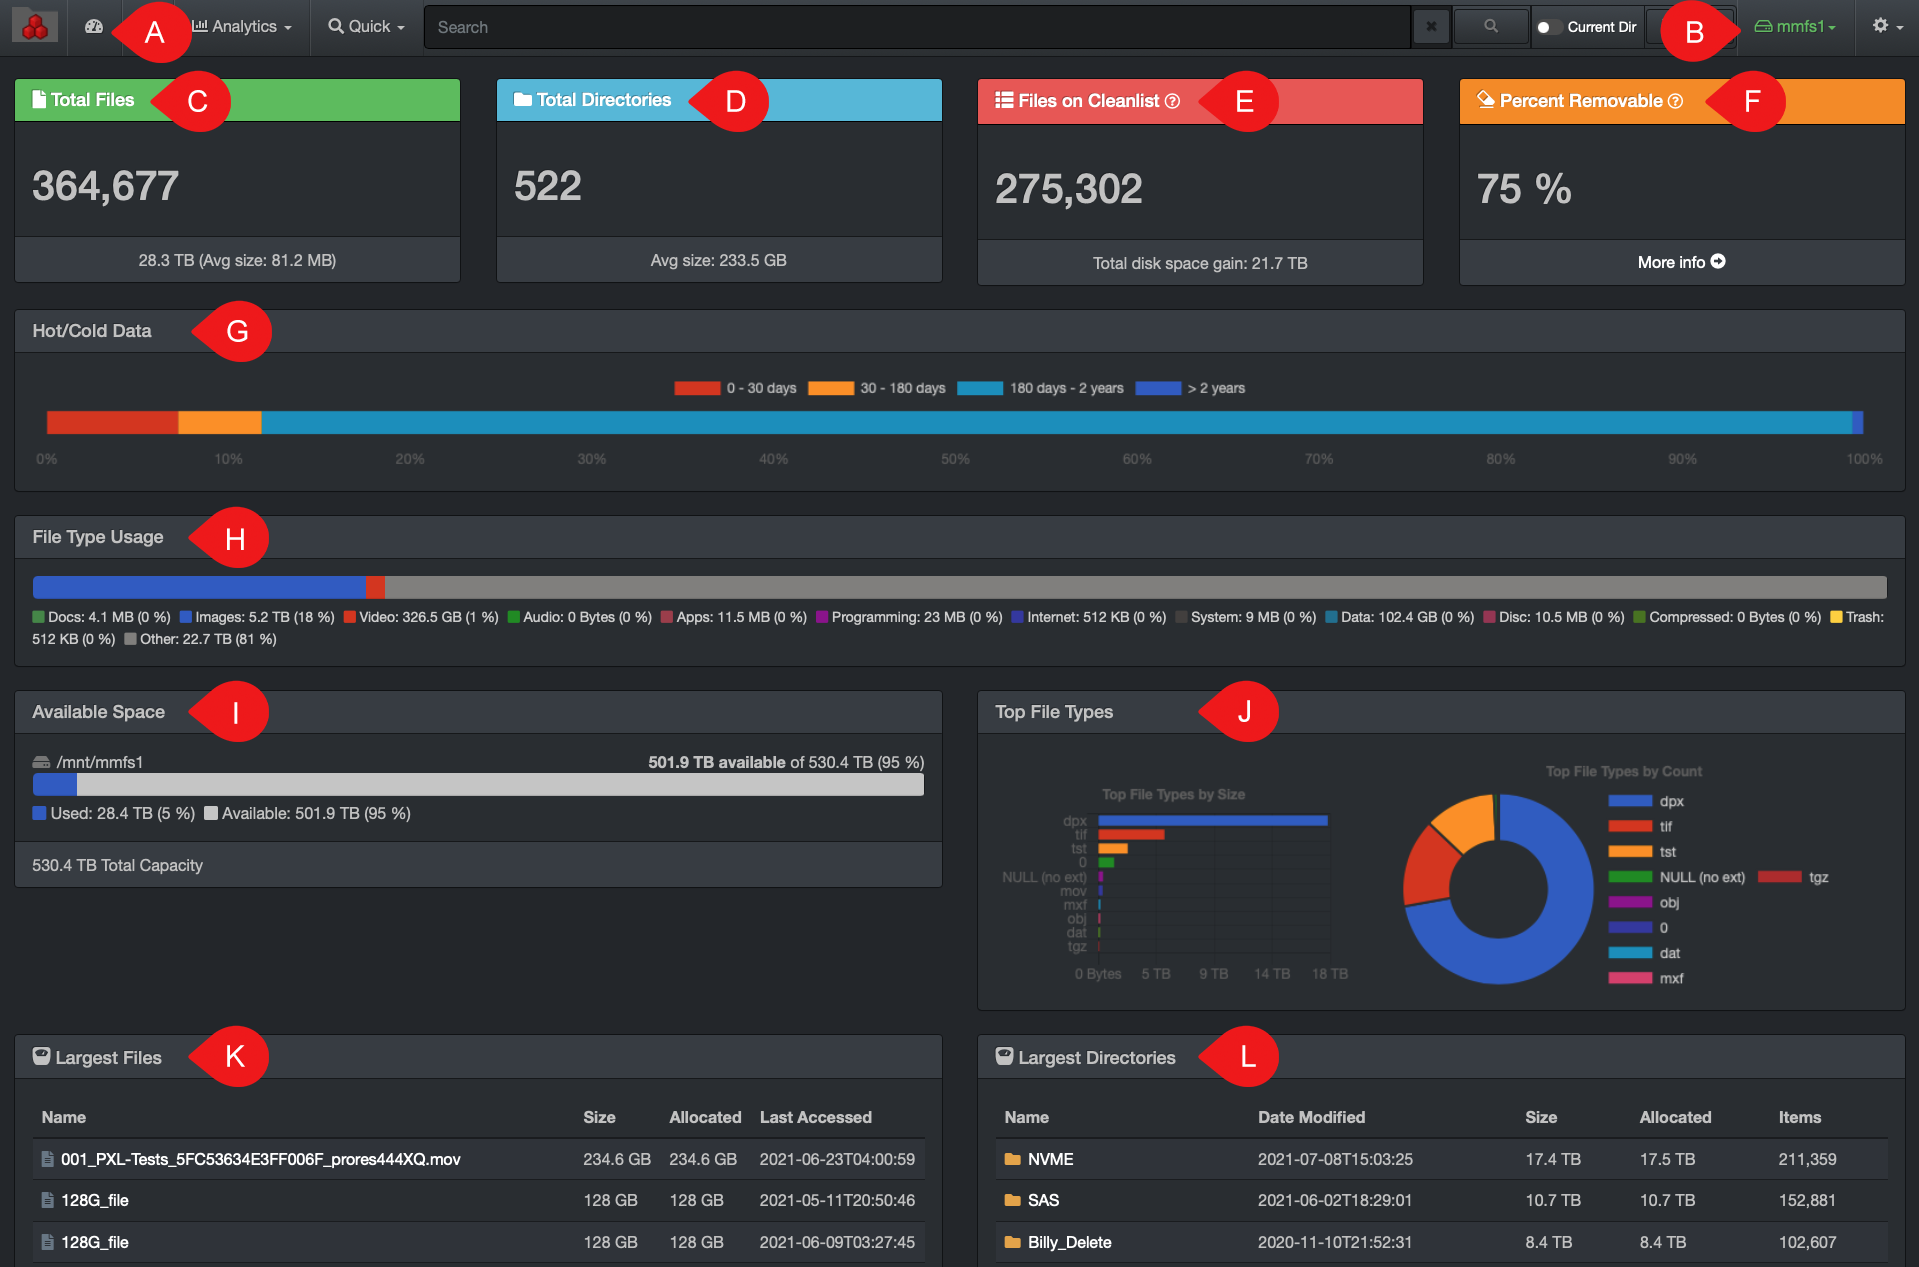This screenshot has width=1919, height=1267.
Task: Open the dashboard gauge icon
Action: click(94, 27)
